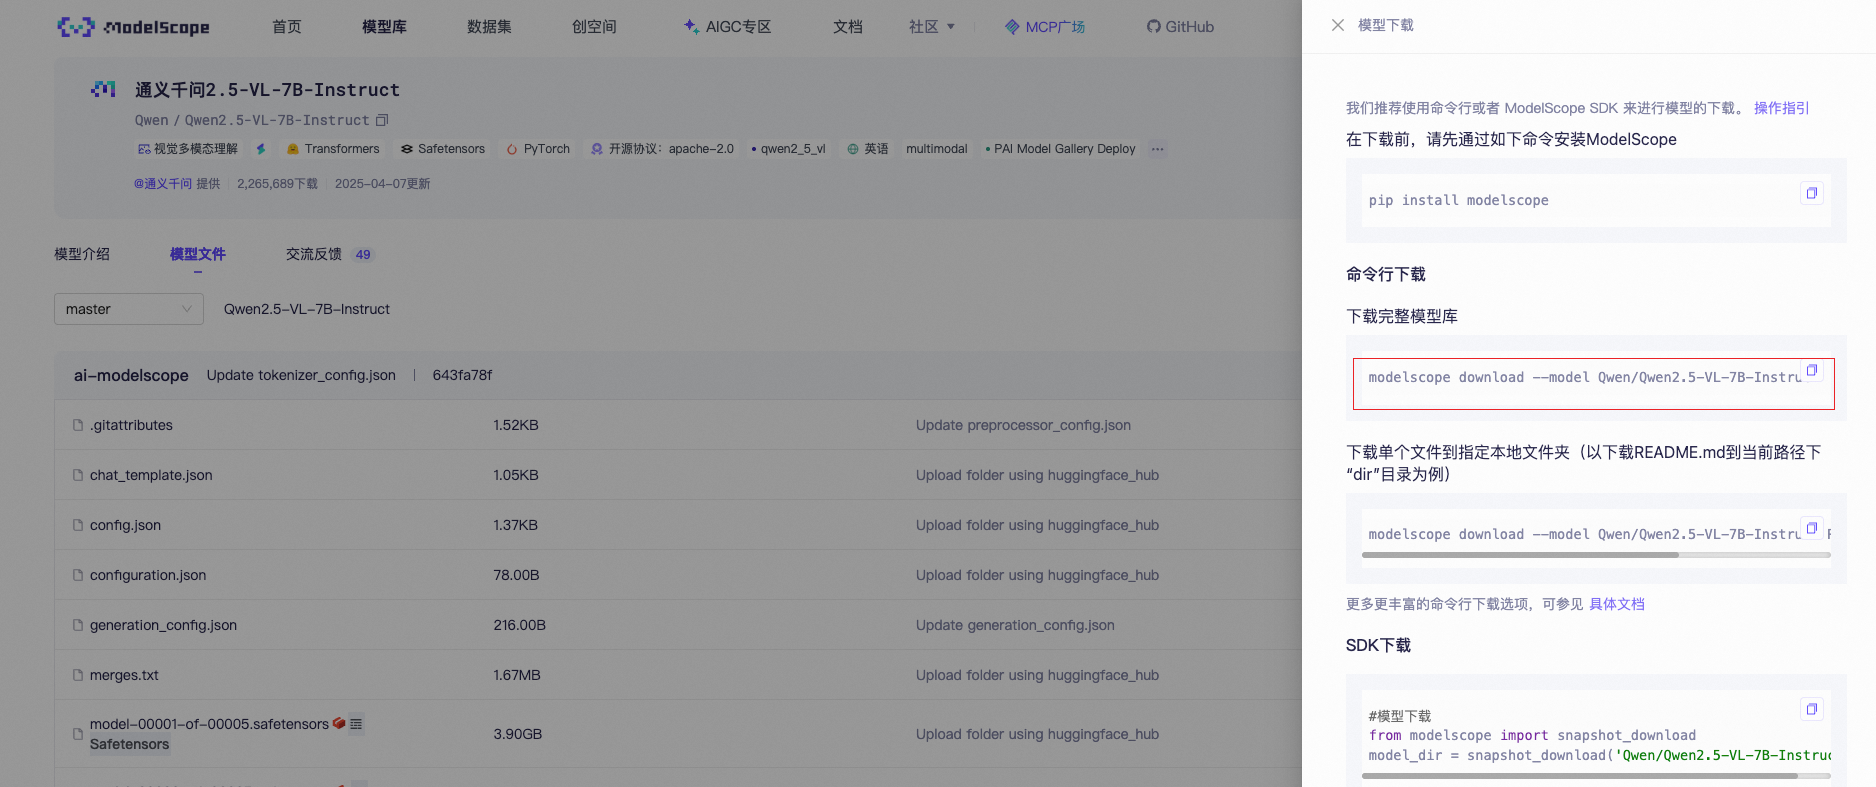Screen dimensions: 1876x787
Task: Close the model download panel
Action: click(x=1338, y=25)
